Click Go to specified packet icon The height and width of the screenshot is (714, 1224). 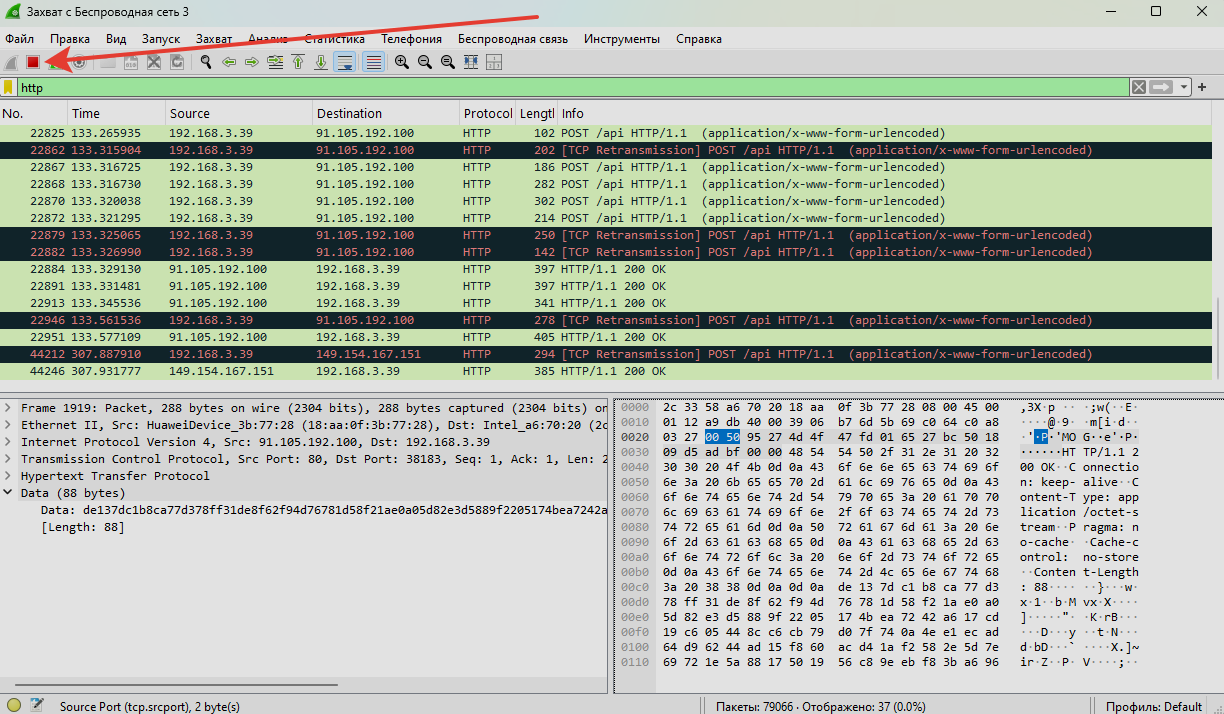(274, 62)
